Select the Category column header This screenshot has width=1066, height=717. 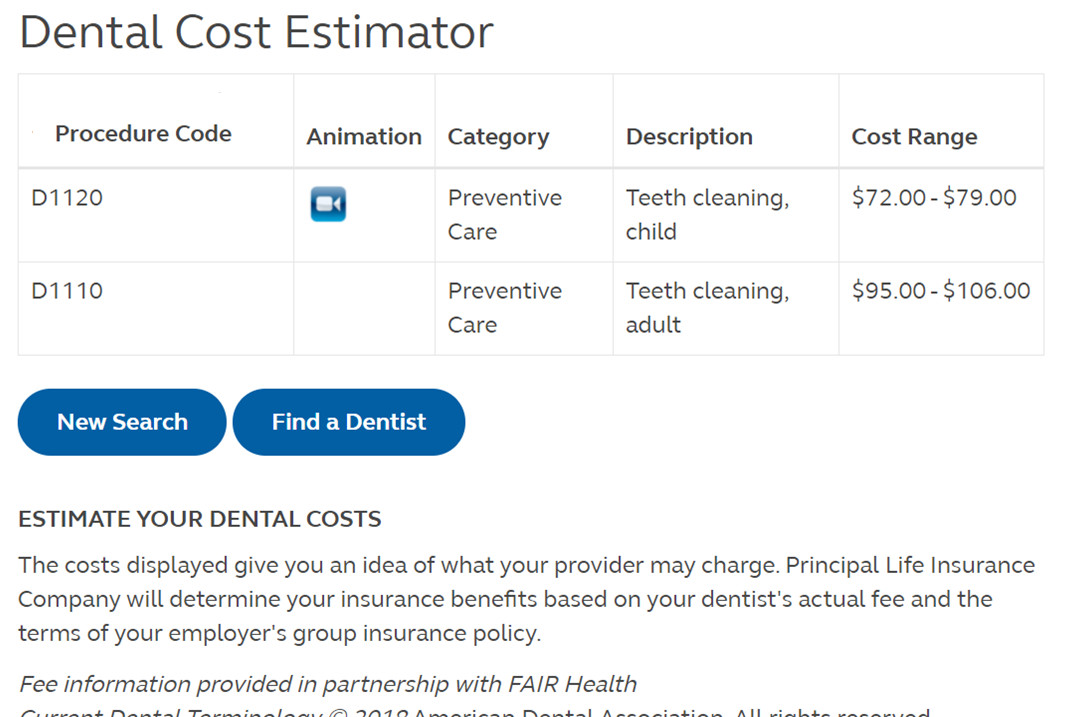(x=498, y=137)
